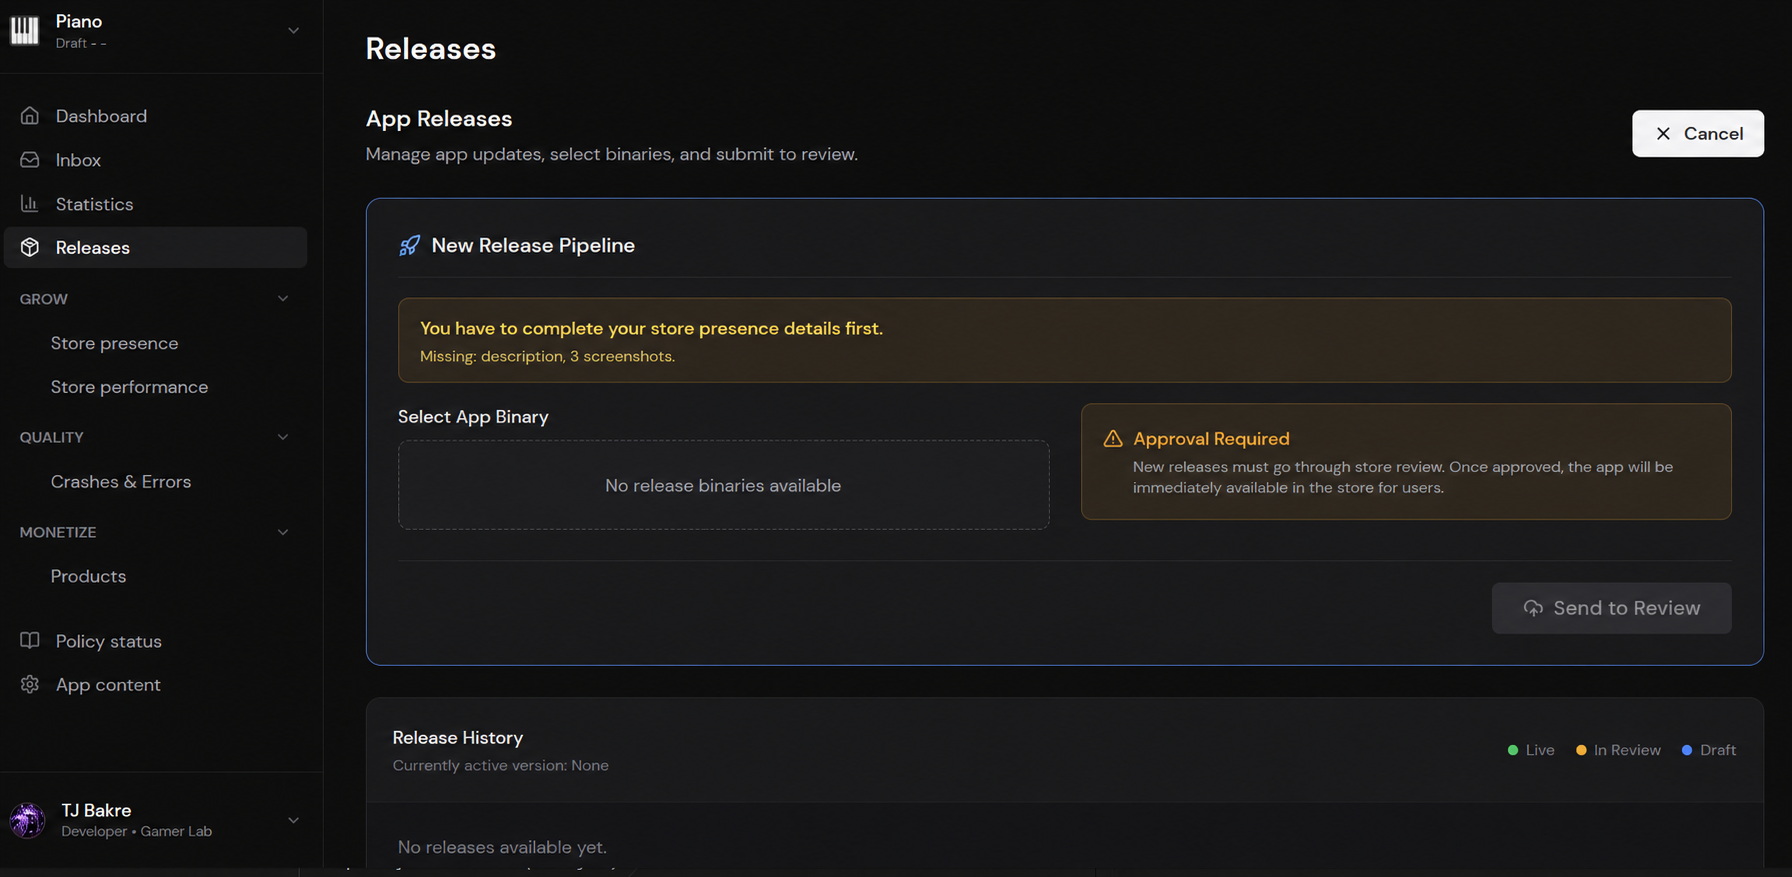Screen dimensions: 1792x877
Task: Click the cloud upload icon in Send to Review
Action: click(x=1533, y=608)
